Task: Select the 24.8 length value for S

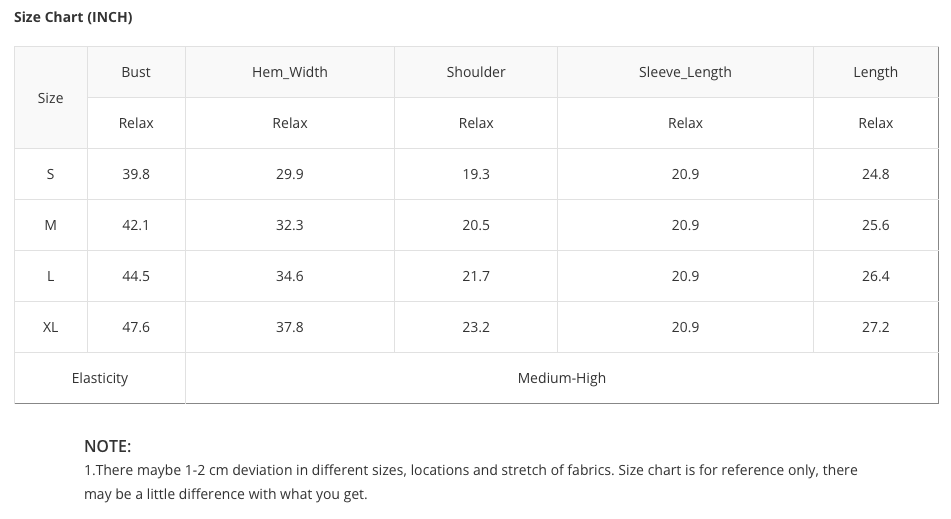Action: [875, 174]
